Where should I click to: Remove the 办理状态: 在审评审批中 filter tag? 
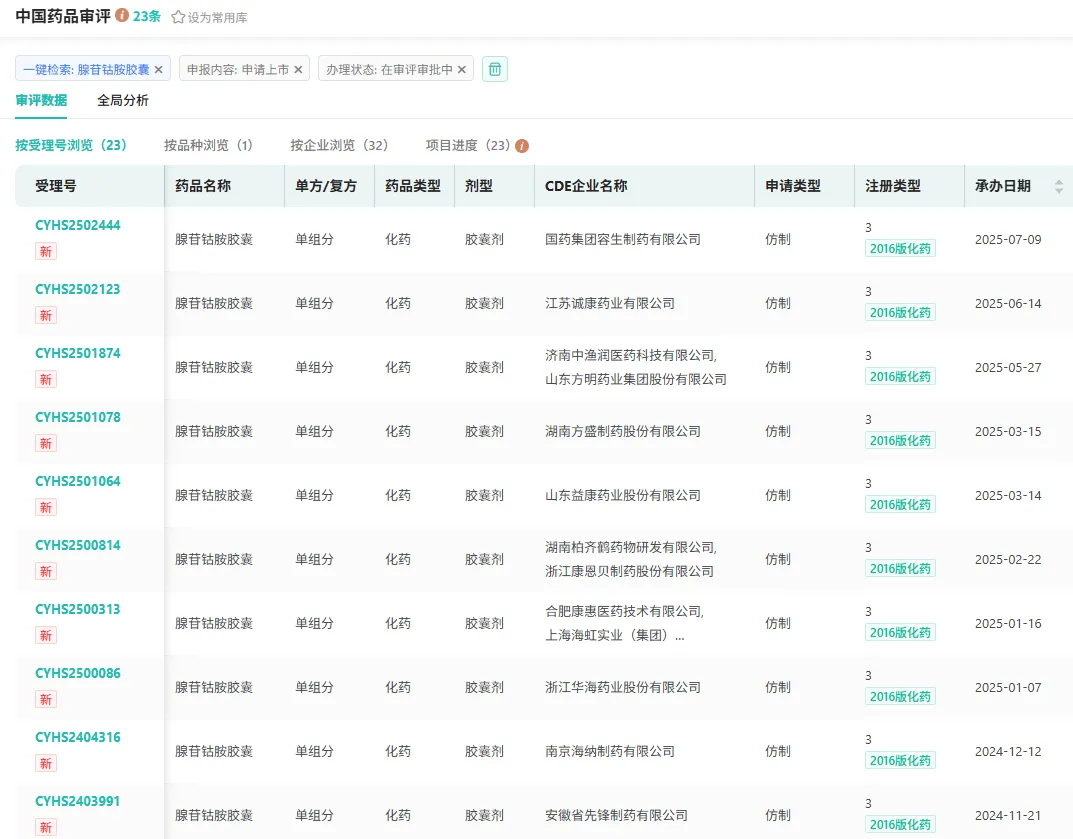pyautogui.click(x=462, y=70)
